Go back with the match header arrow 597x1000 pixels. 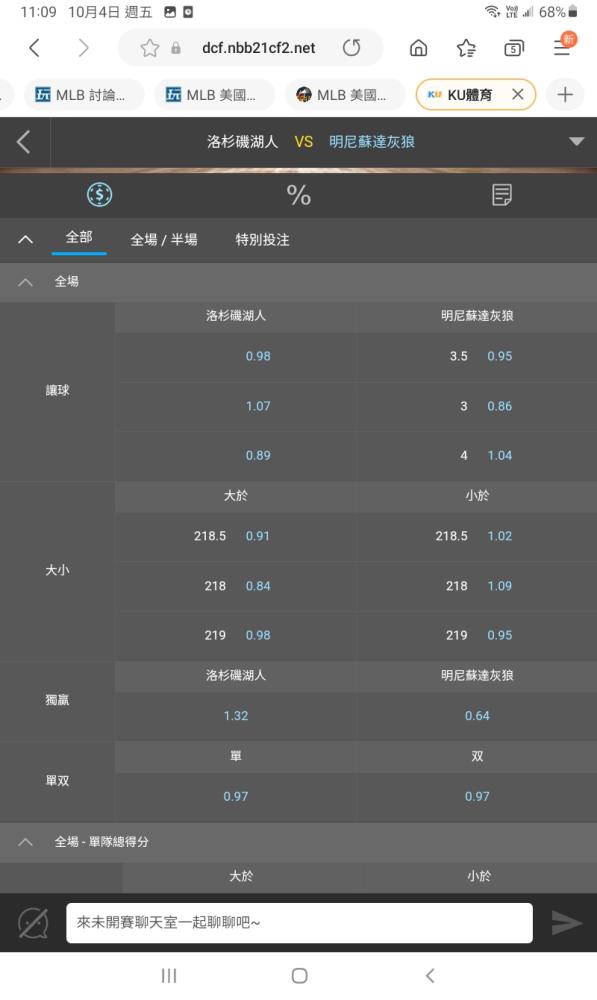(x=24, y=142)
